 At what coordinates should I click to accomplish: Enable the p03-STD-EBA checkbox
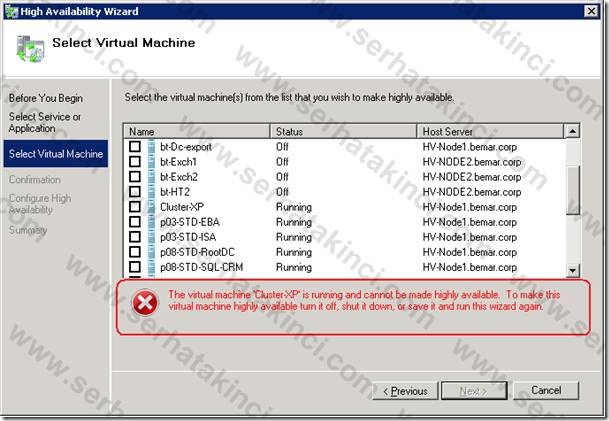[x=135, y=222]
